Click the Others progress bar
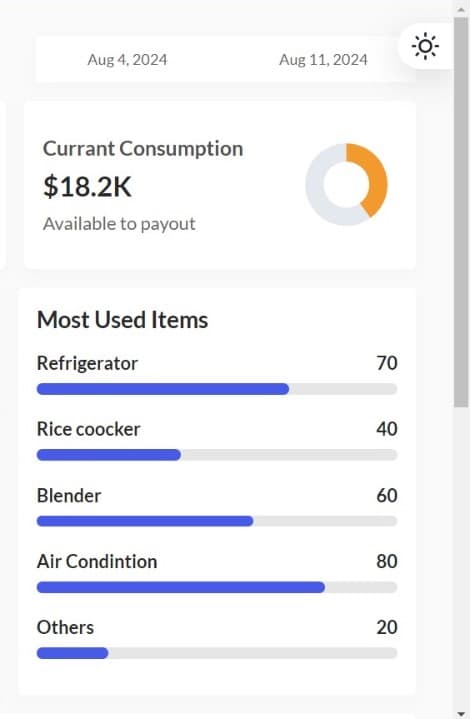 click(217, 653)
